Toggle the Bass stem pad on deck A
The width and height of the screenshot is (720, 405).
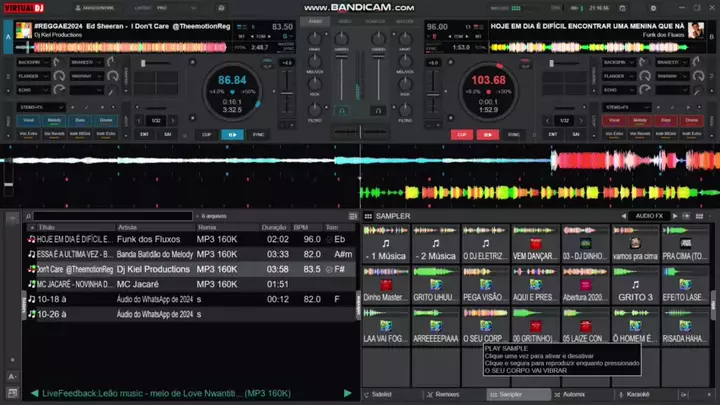(x=80, y=120)
